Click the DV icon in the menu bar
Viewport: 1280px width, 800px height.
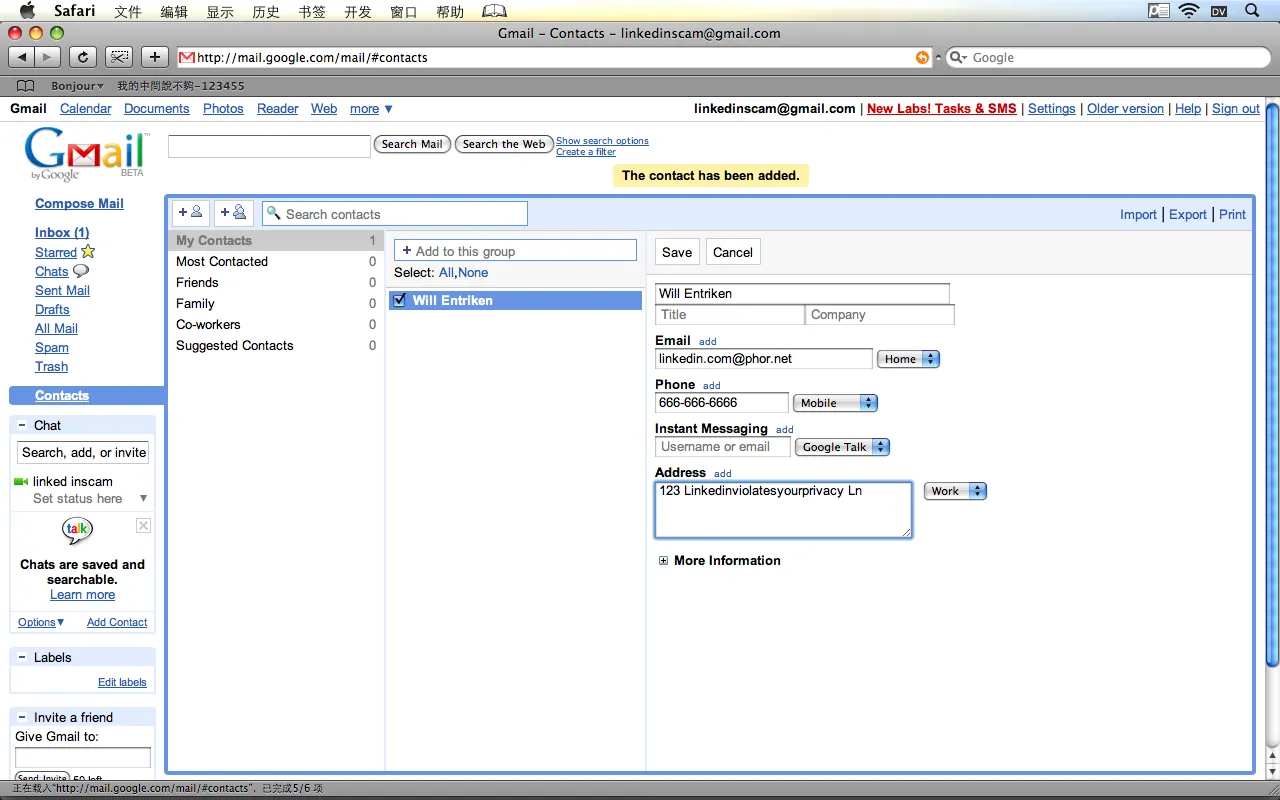1219,11
